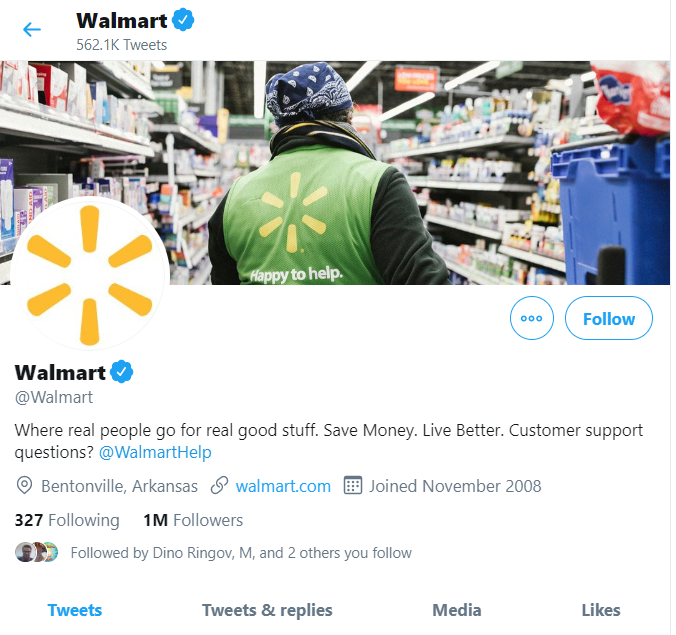View the 1M Followers list
The height and width of the screenshot is (635, 676).
[x=193, y=520]
